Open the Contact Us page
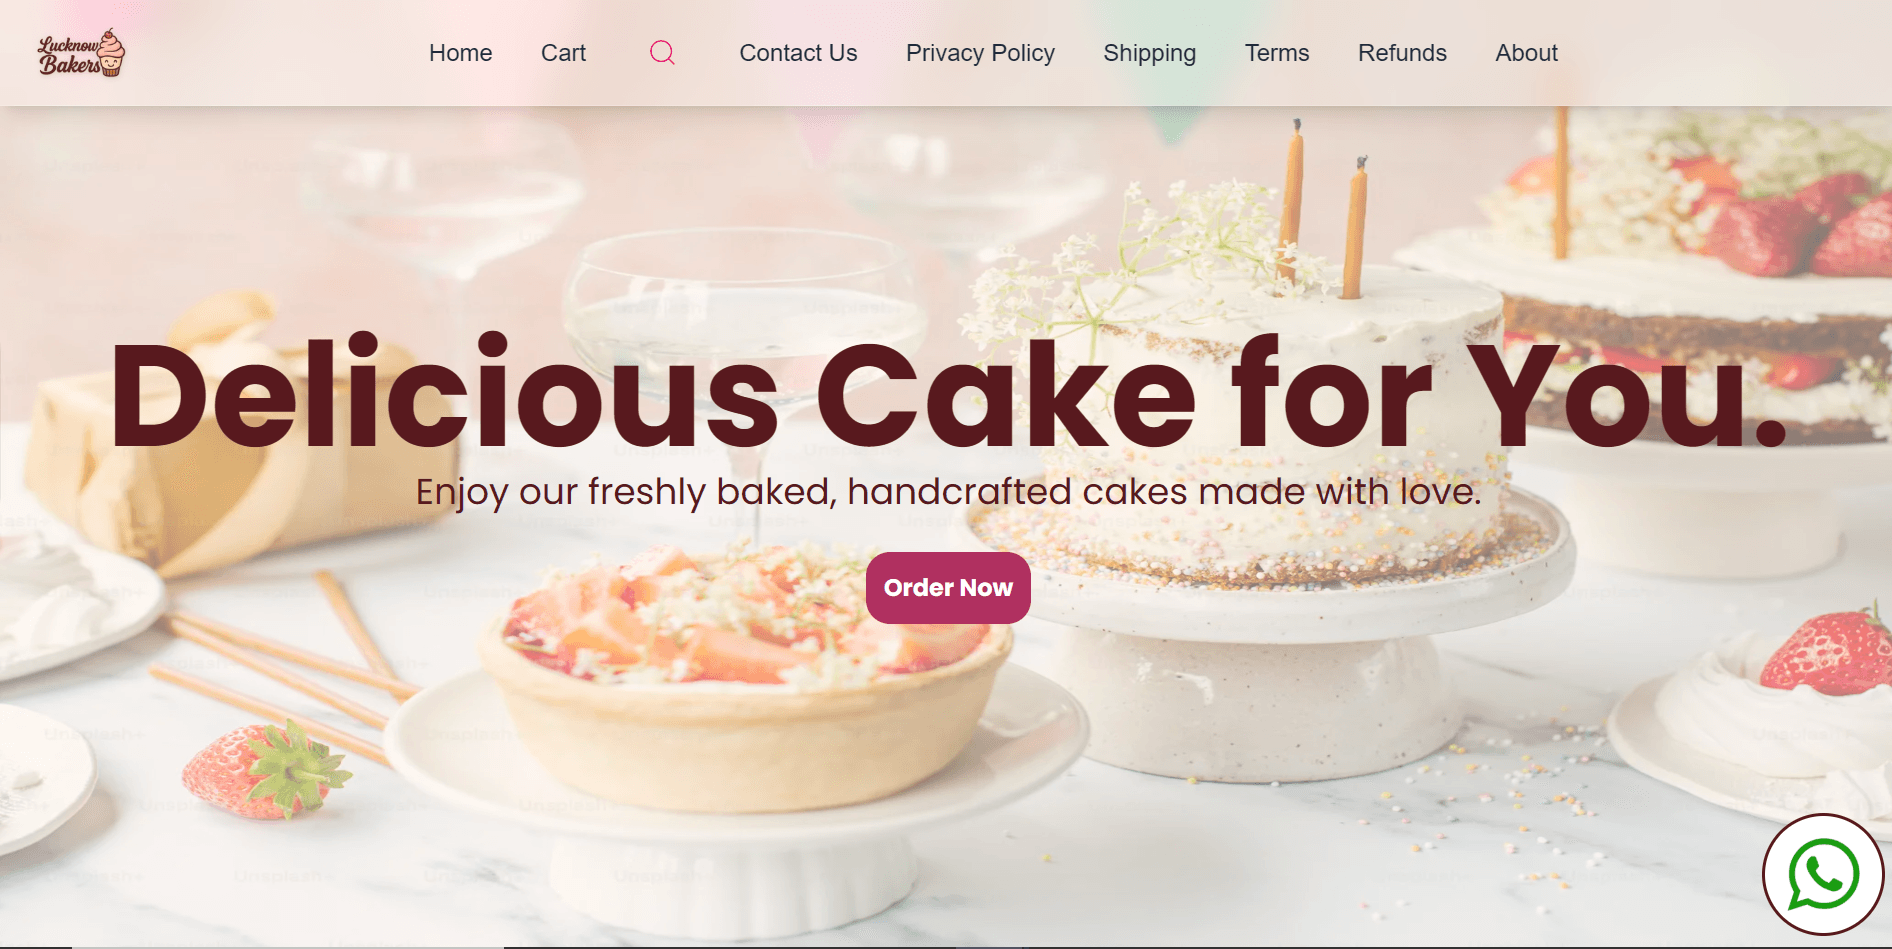This screenshot has height=949, width=1892. point(798,53)
